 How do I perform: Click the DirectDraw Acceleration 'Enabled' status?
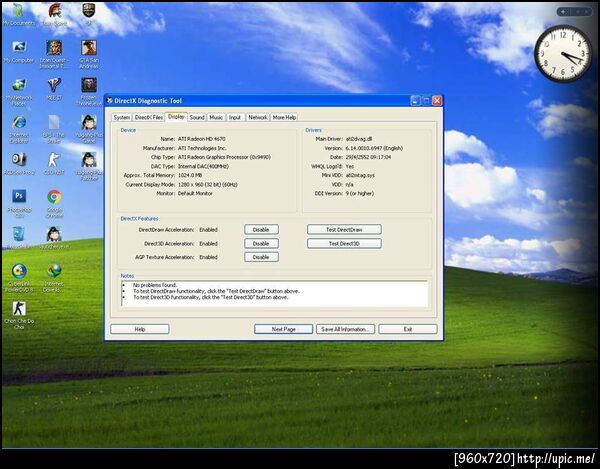pos(209,230)
